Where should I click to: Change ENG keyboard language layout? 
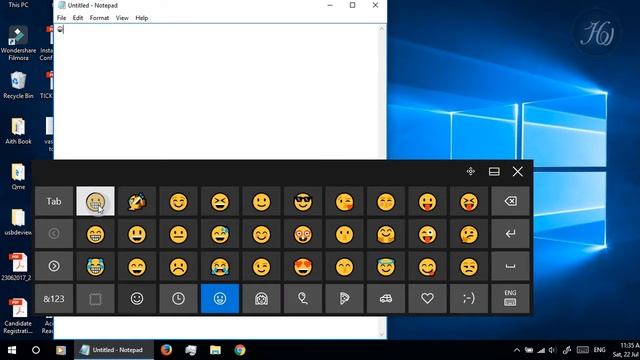coord(510,299)
